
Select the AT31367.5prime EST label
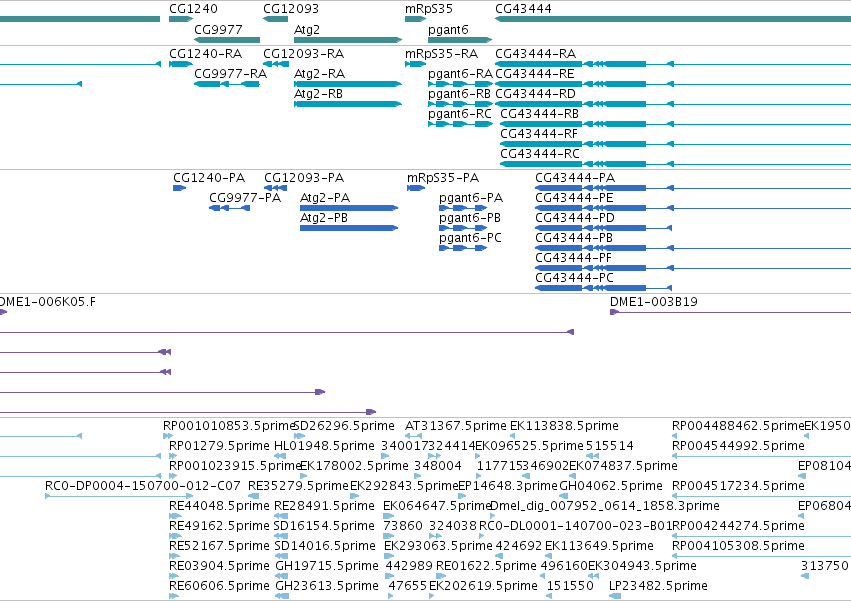pos(456,426)
